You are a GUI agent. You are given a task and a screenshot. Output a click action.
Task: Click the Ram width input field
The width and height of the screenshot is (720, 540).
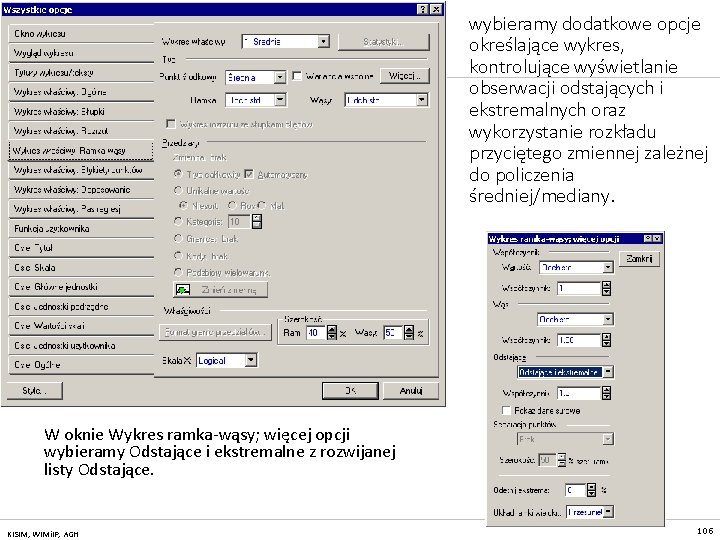[x=316, y=333]
